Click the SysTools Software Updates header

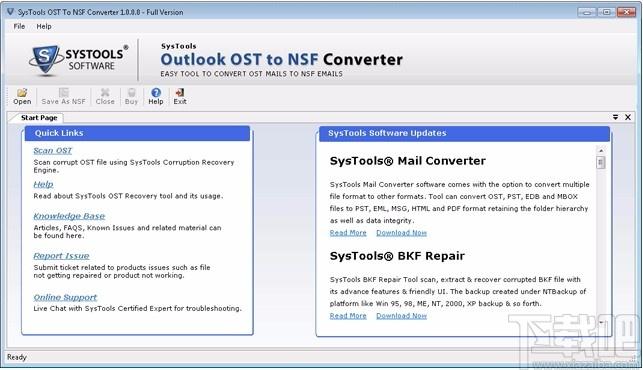[x=464, y=133]
